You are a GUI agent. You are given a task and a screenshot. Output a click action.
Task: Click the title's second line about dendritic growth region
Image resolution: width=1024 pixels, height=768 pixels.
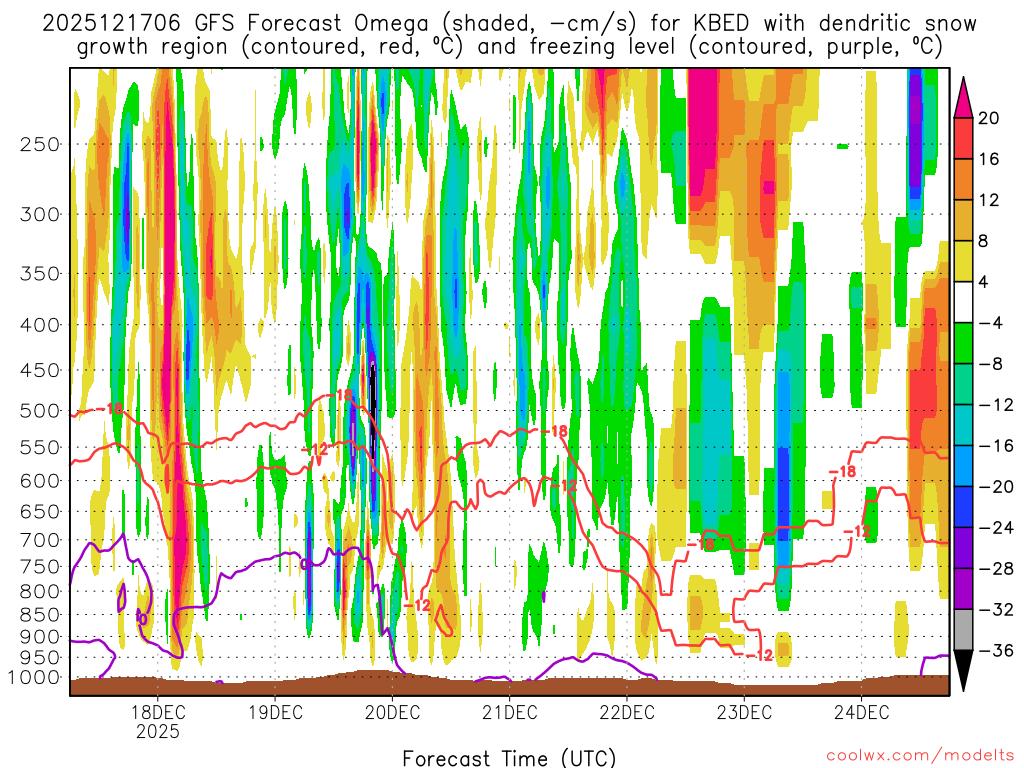tap(509, 47)
